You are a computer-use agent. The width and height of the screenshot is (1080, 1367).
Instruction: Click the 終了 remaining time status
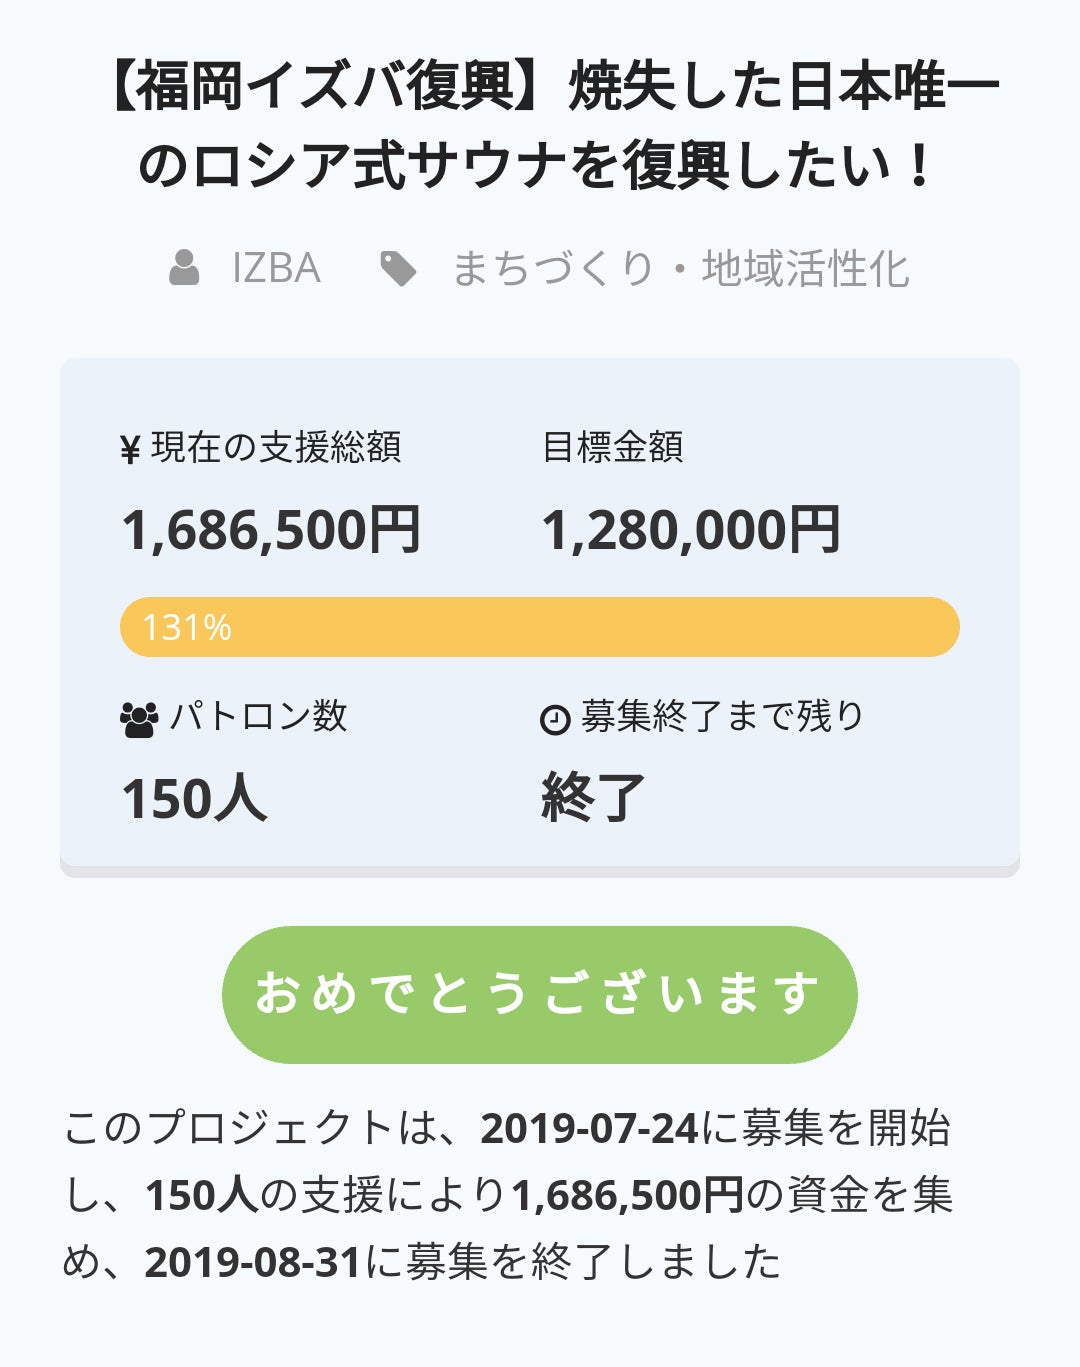(593, 799)
